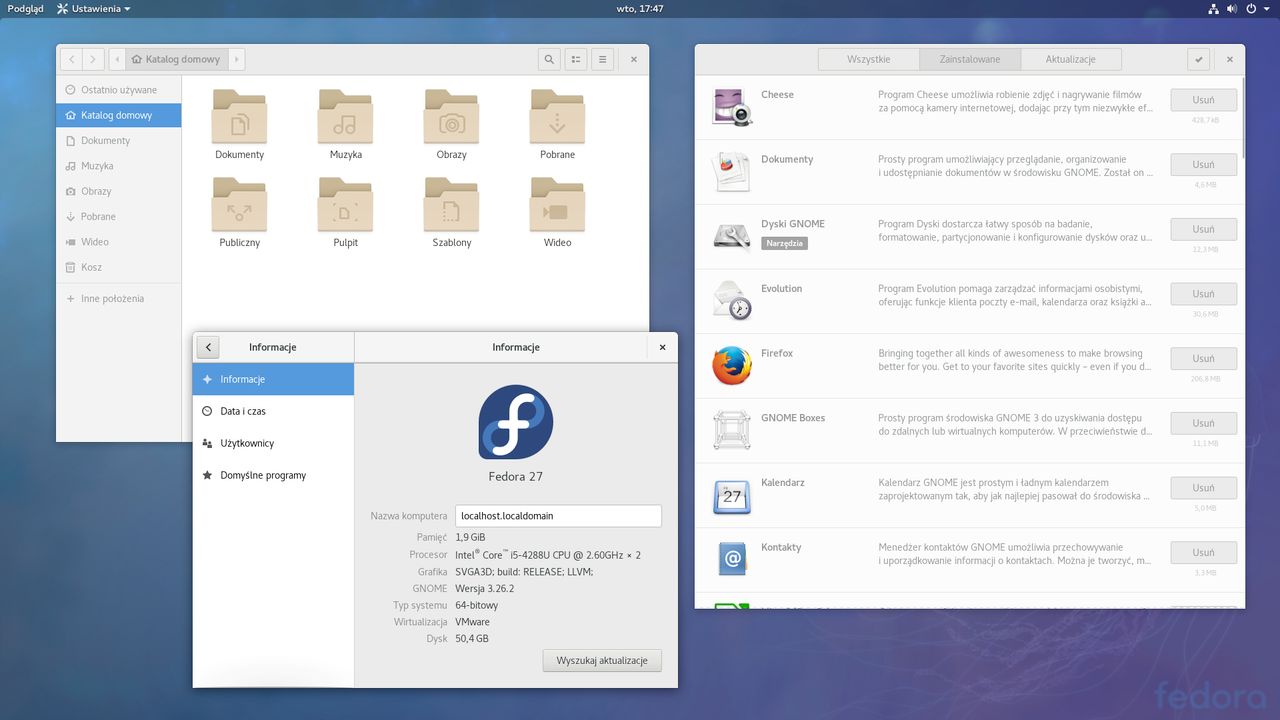This screenshot has width=1280, height=720.
Task: Switch to the Wszystkie tab
Action: pyautogui.click(x=868, y=60)
